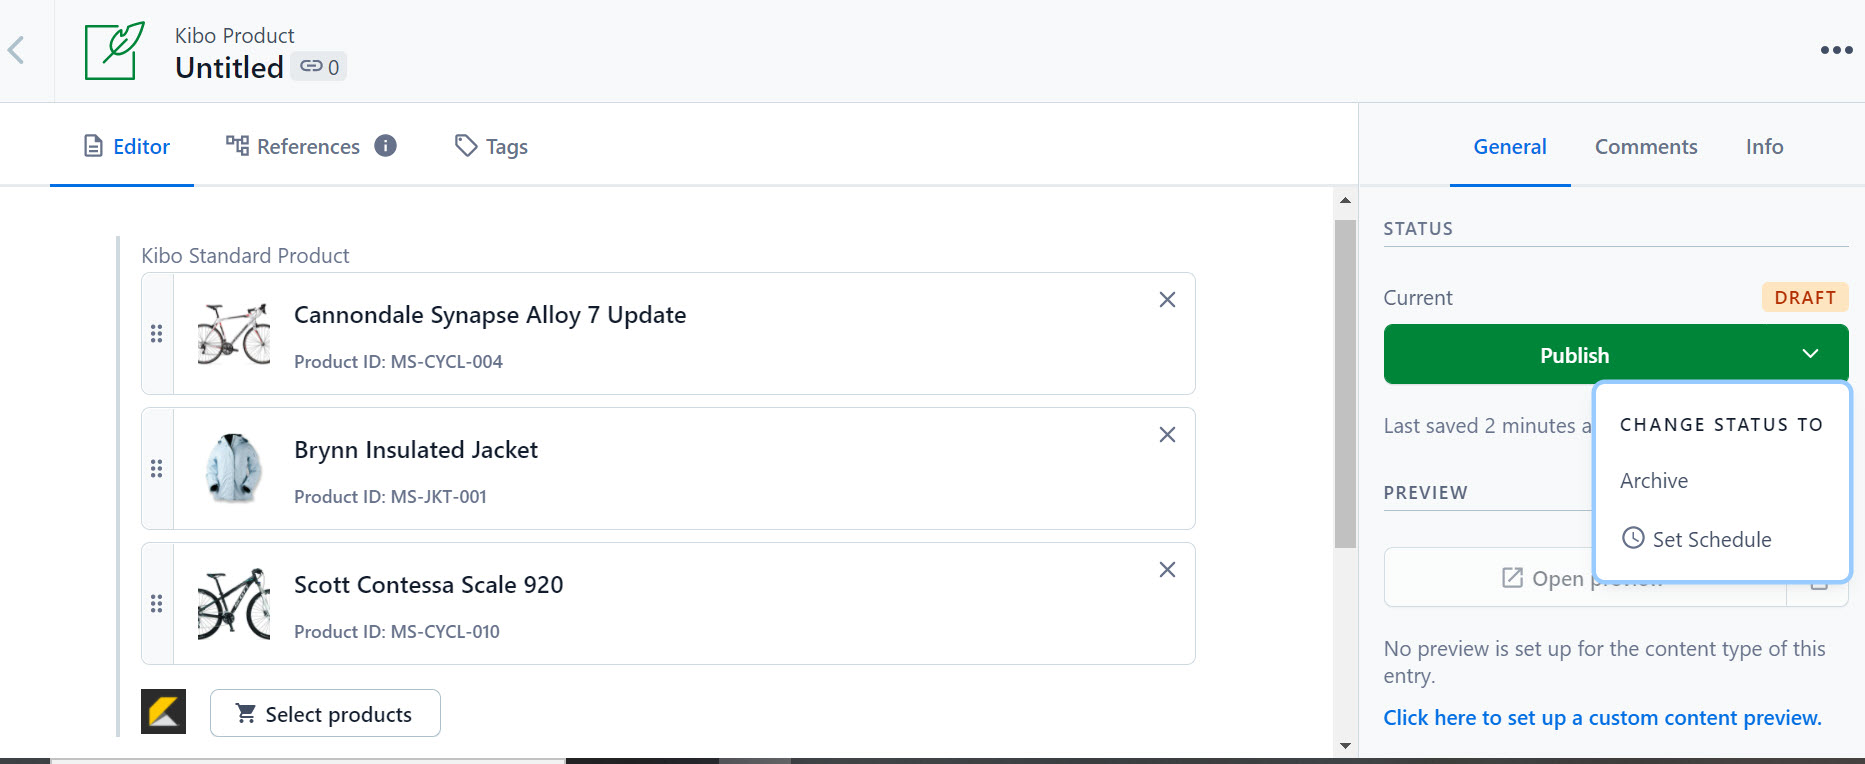Image resolution: width=1865 pixels, height=764 pixels.
Task: Switch to the References tab
Action: [x=307, y=146]
